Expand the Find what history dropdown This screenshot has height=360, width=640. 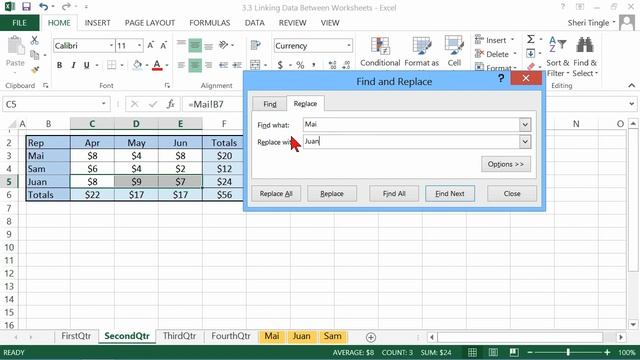click(x=525, y=124)
